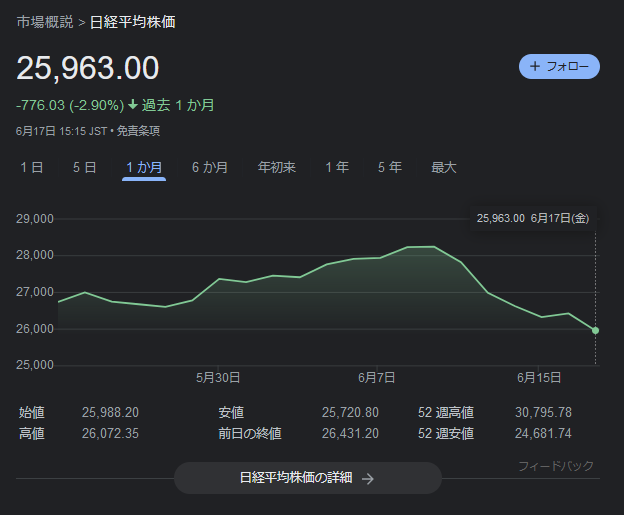Click the 前日の終値 value 26,431.20
The height and width of the screenshot is (515, 624).
(350, 433)
